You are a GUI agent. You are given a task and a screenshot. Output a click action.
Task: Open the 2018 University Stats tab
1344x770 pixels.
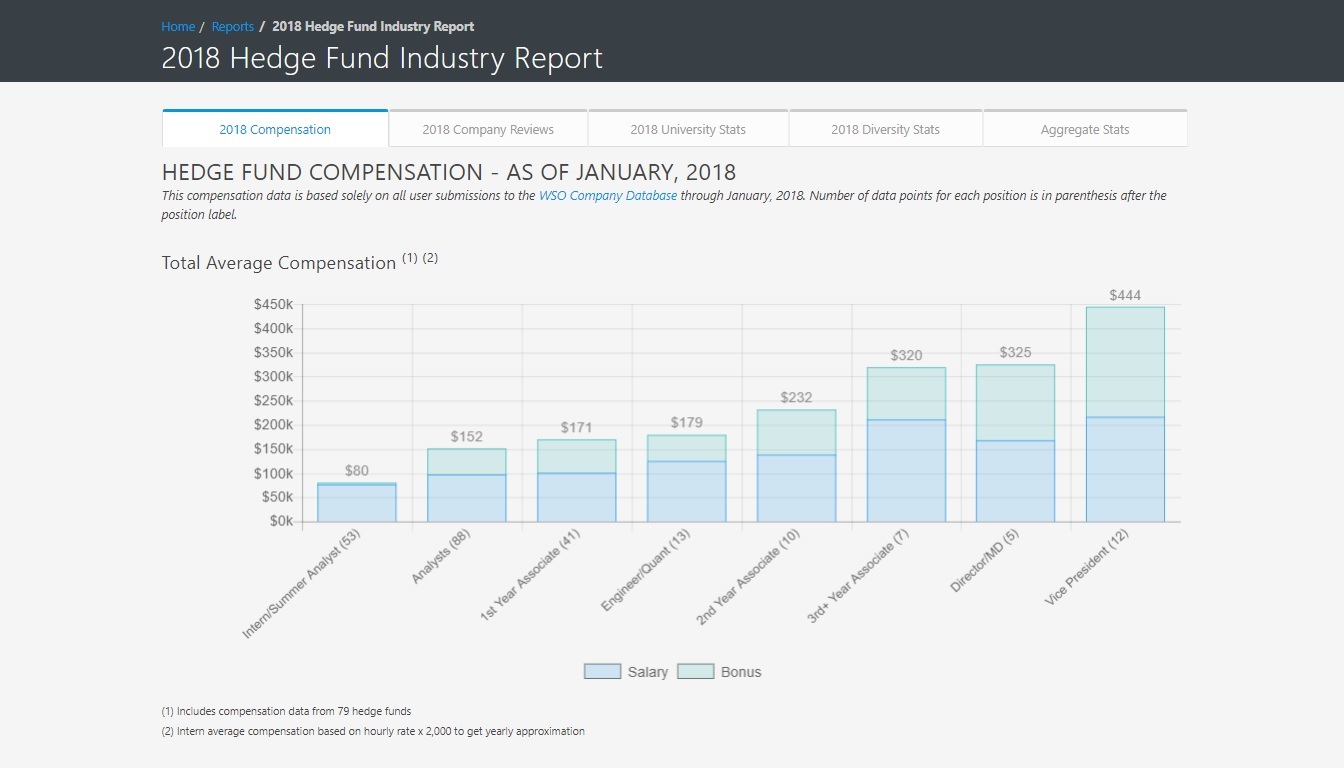688,129
